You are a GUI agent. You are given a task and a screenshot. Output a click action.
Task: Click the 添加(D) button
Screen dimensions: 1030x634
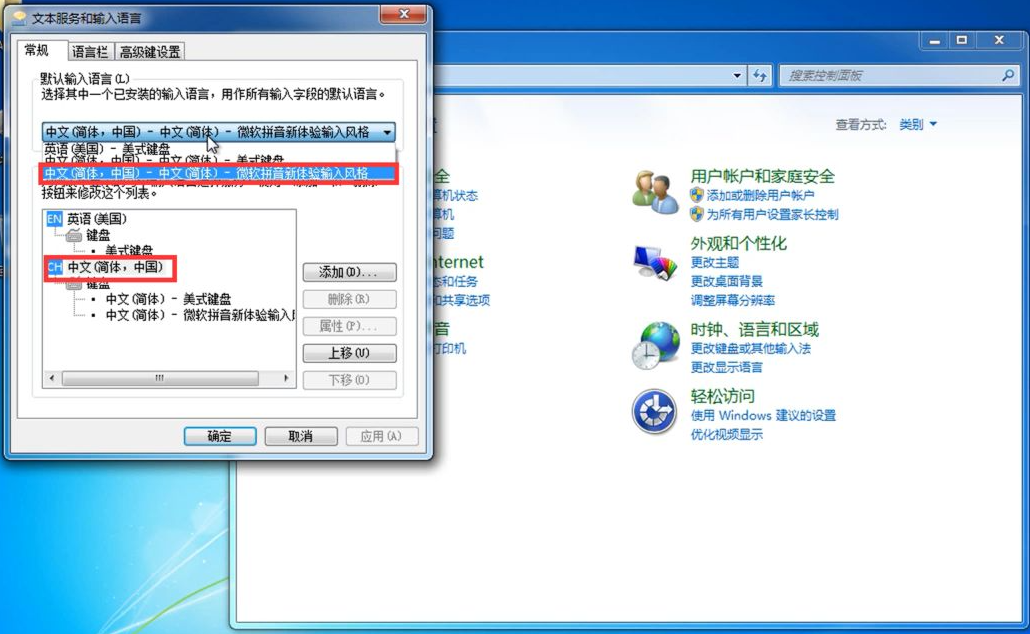[x=348, y=272]
